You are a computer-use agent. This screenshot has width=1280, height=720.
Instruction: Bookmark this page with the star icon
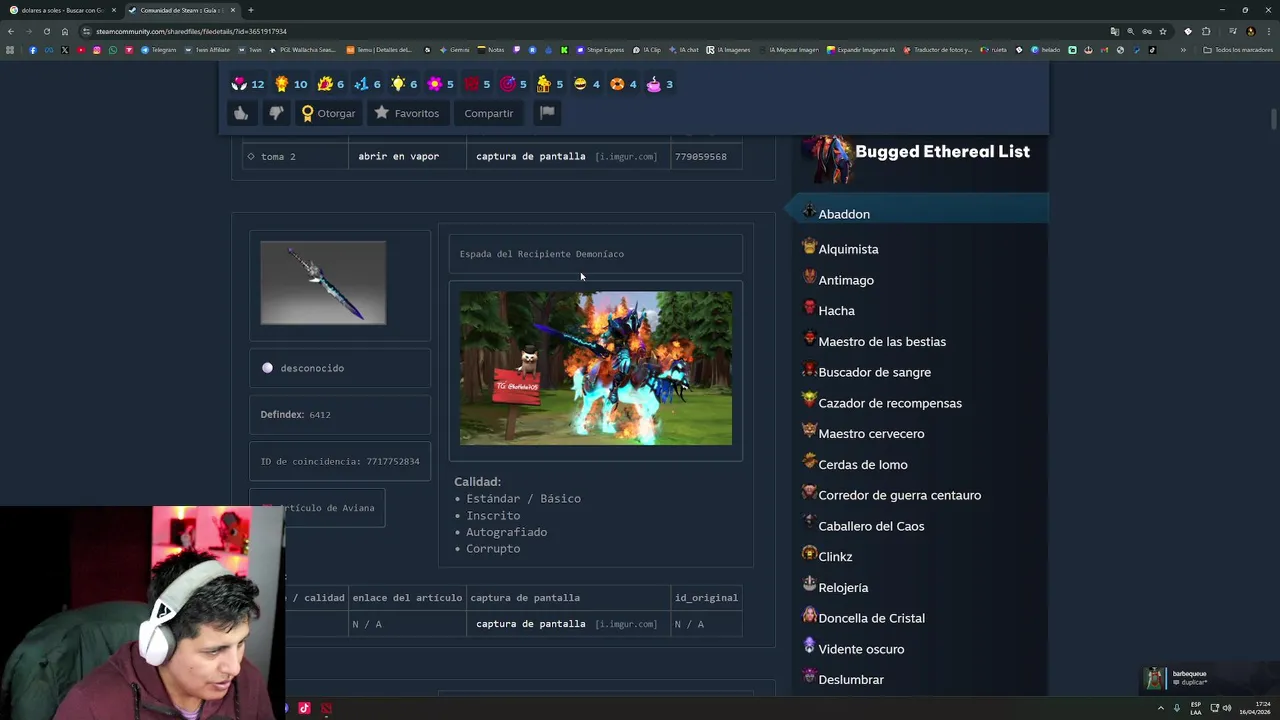click(1162, 31)
